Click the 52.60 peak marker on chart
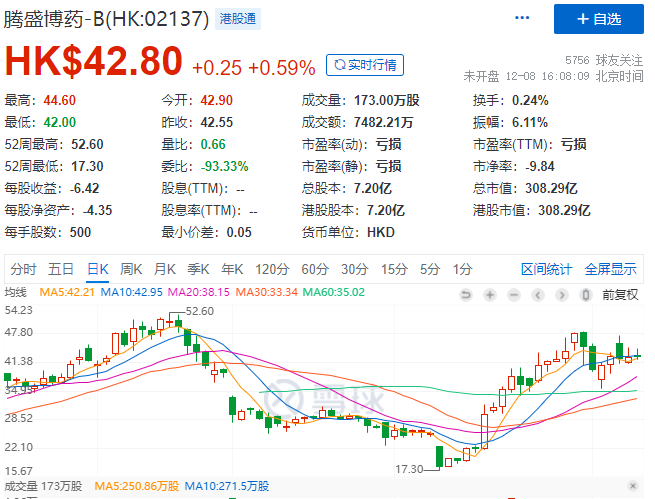 (199, 311)
